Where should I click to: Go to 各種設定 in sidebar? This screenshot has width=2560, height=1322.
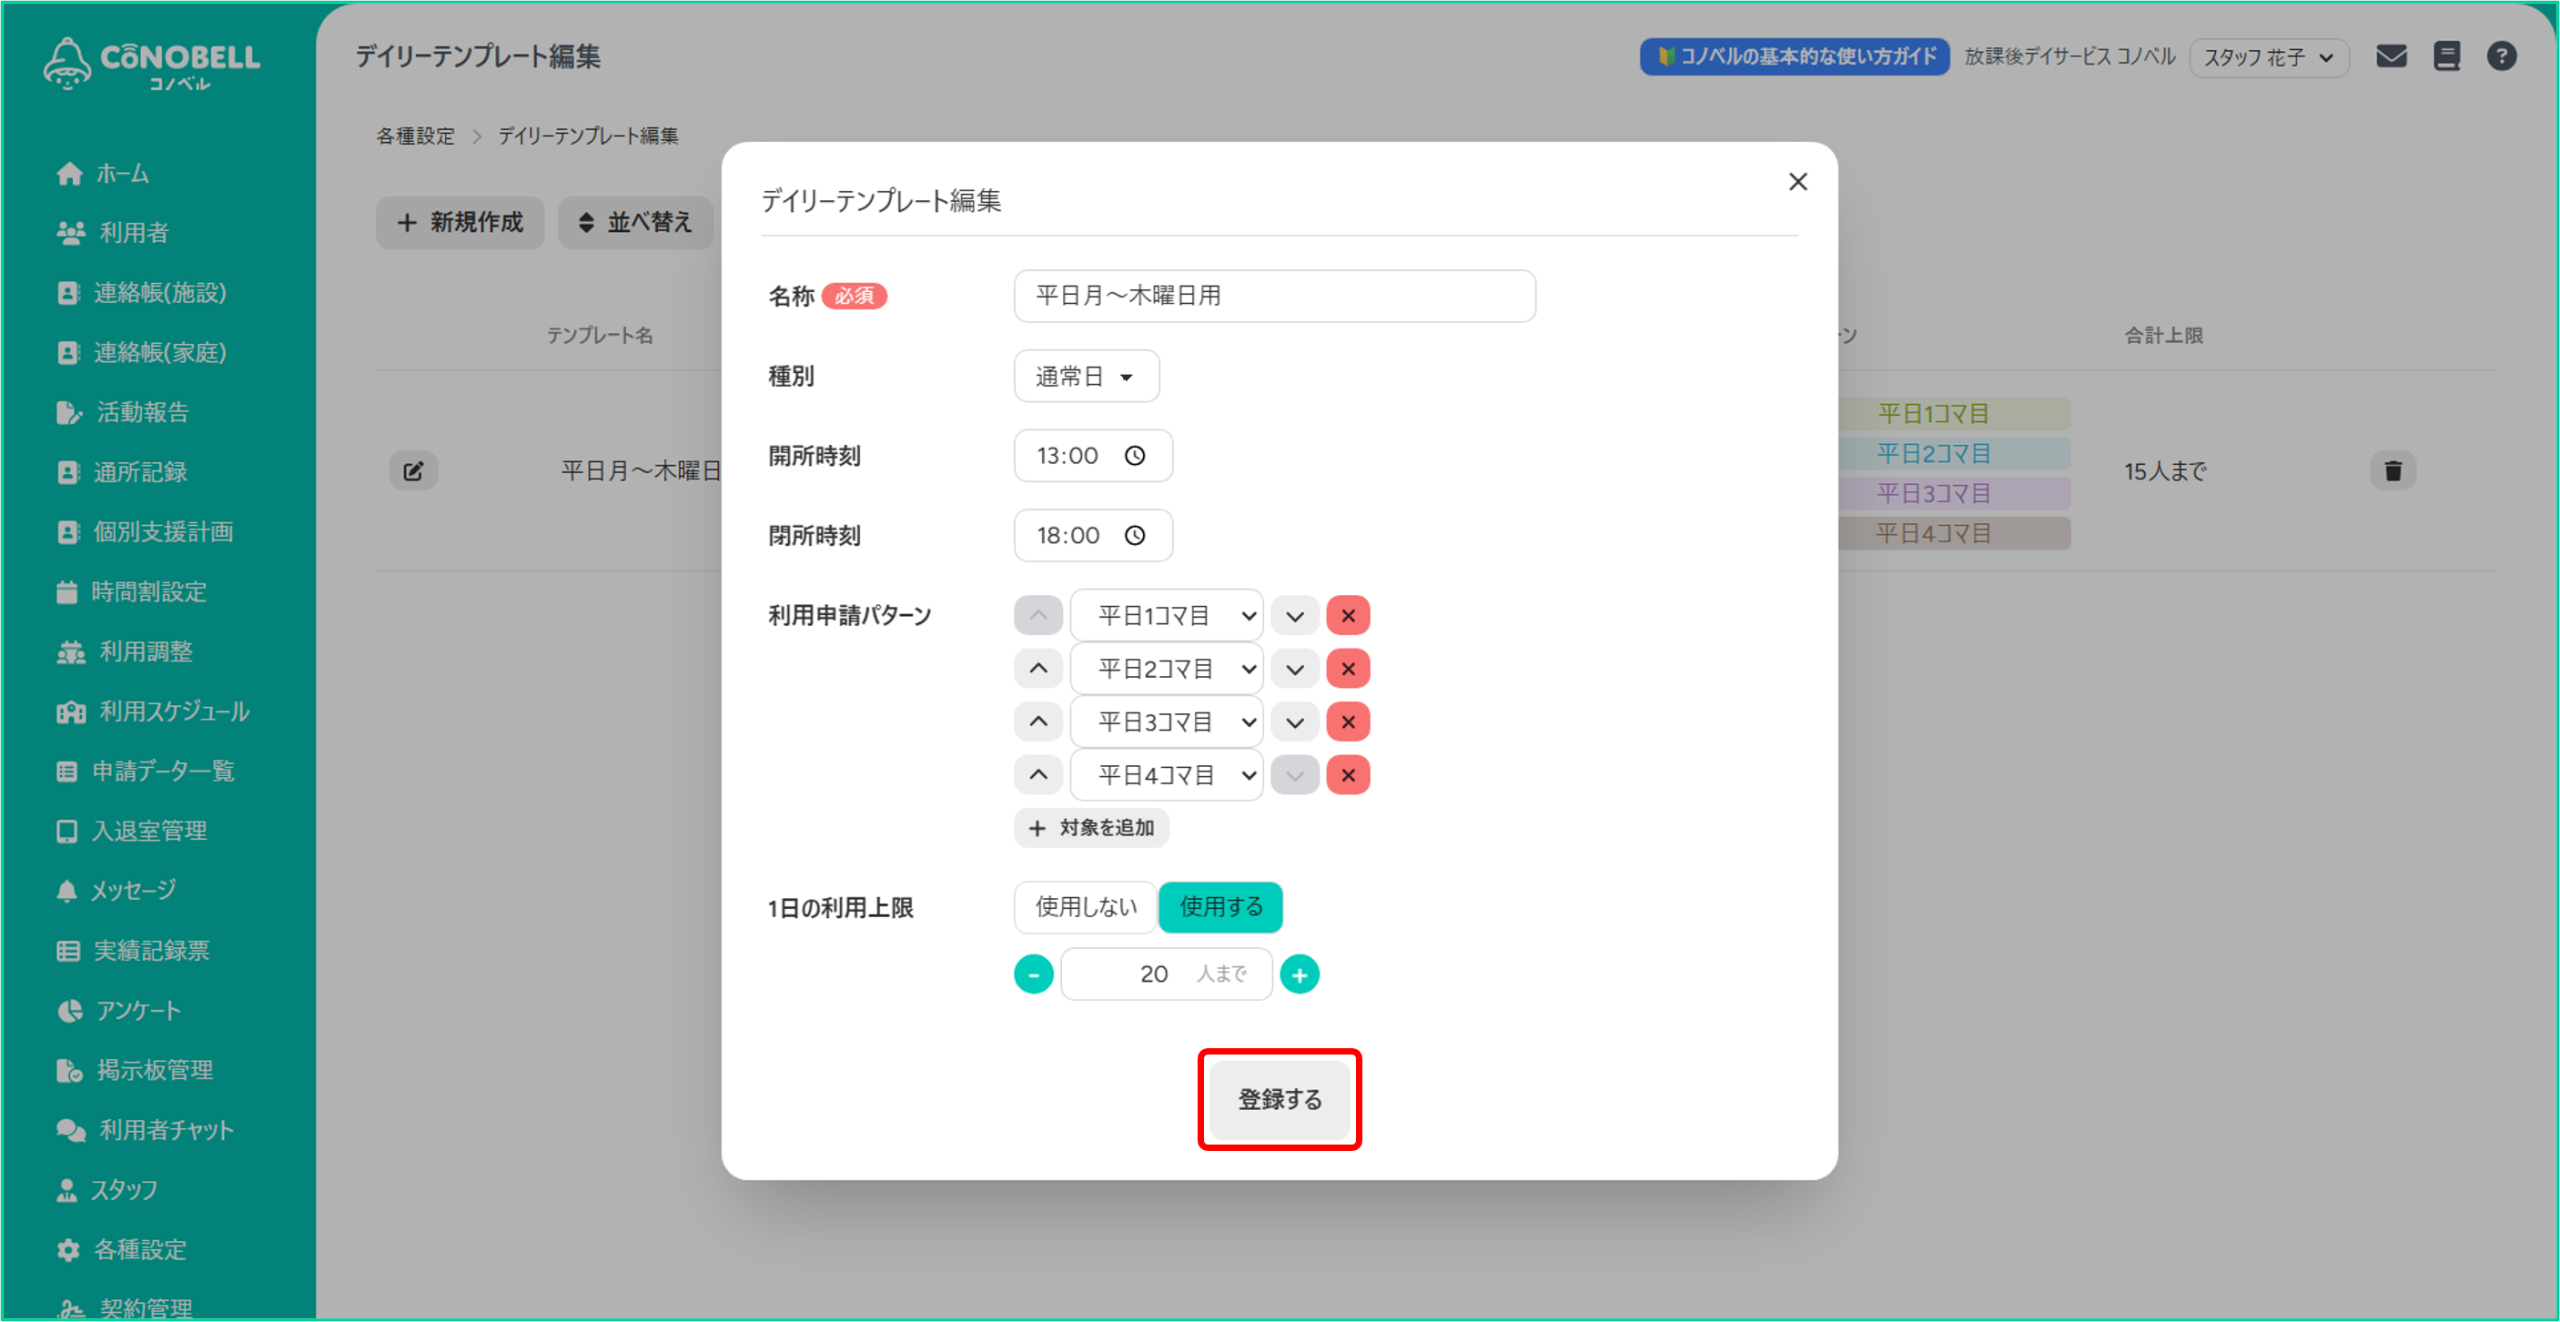tap(139, 1249)
